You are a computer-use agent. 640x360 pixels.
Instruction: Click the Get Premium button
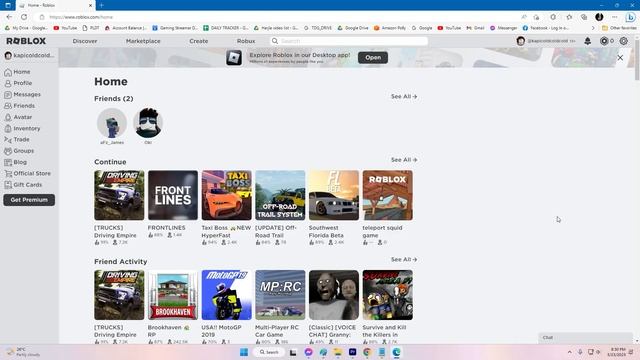click(x=29, y=200)
